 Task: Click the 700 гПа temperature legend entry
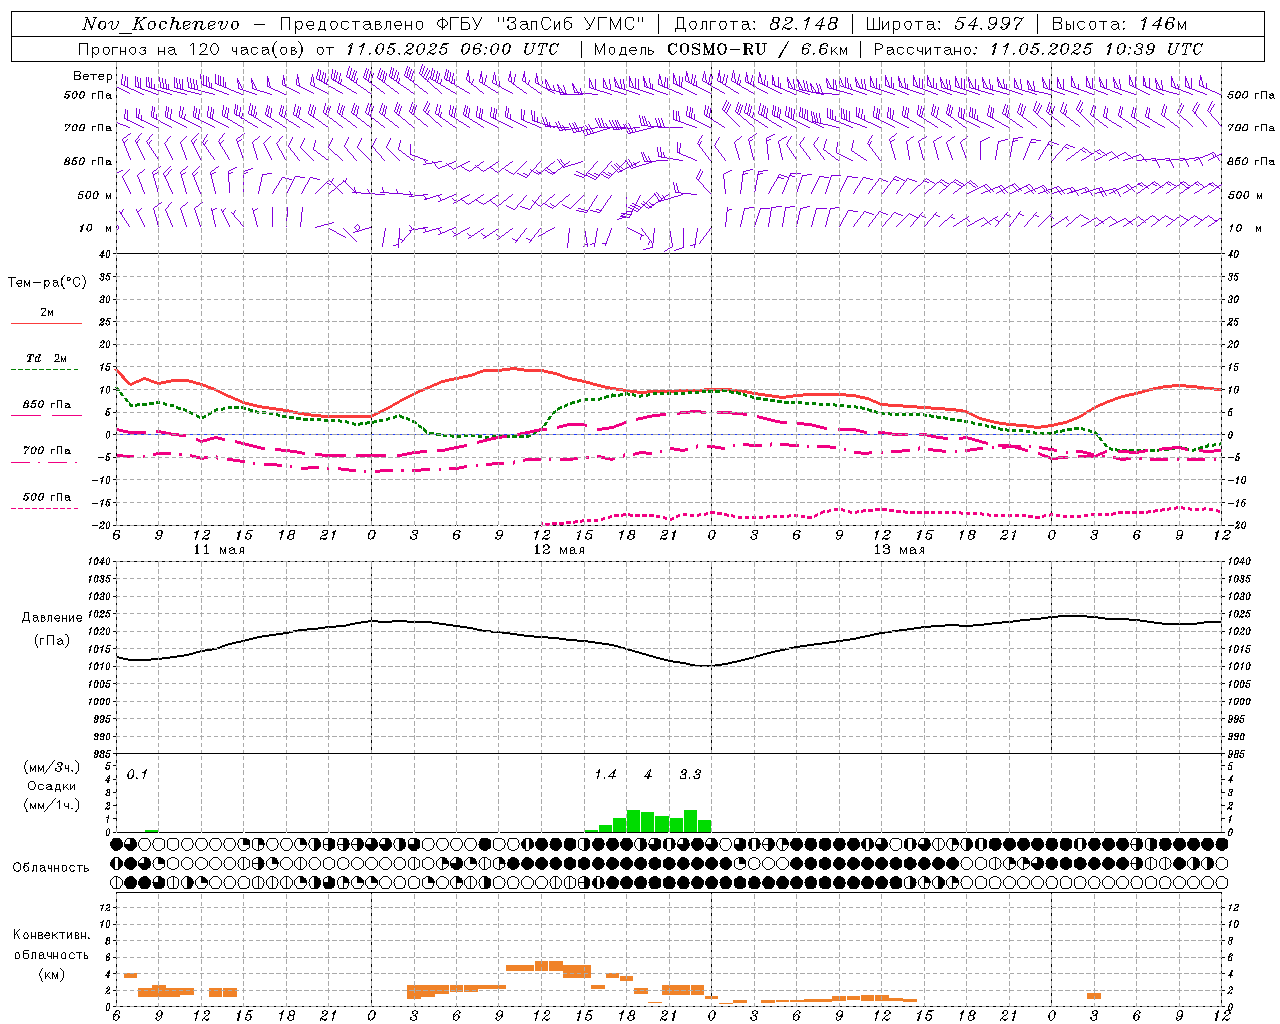[x=47, y=451]
